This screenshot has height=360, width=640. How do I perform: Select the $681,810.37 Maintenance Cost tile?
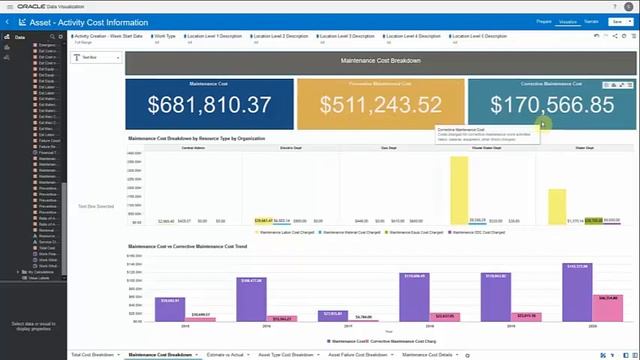pyautogui.click(x=209, y=104)
